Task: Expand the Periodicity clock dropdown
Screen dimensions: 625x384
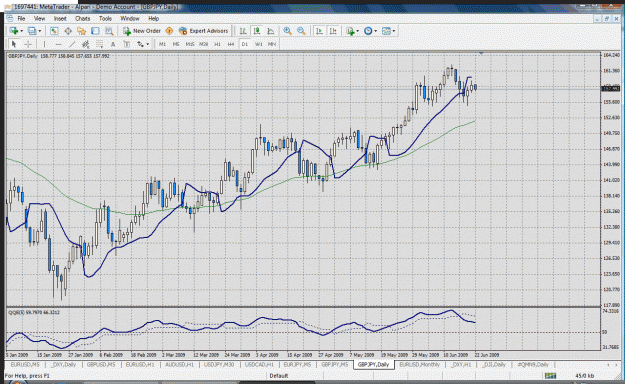Action: [x=375, y=31]
